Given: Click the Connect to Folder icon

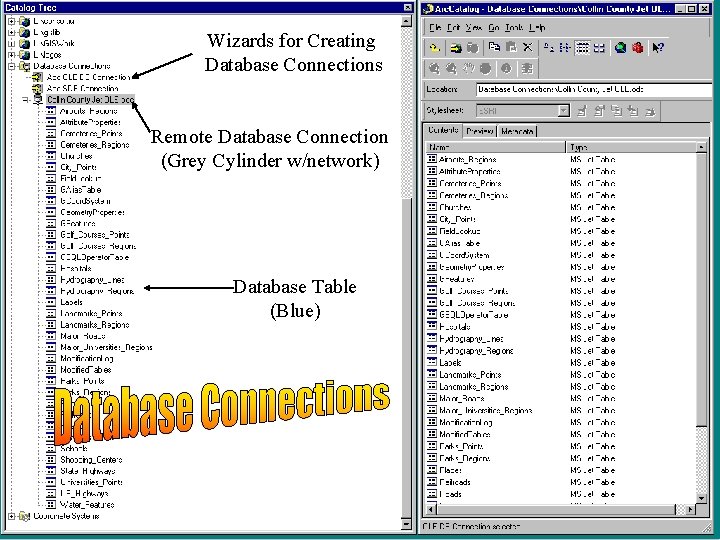Looking at the screenshot, I should coord(456,48).
